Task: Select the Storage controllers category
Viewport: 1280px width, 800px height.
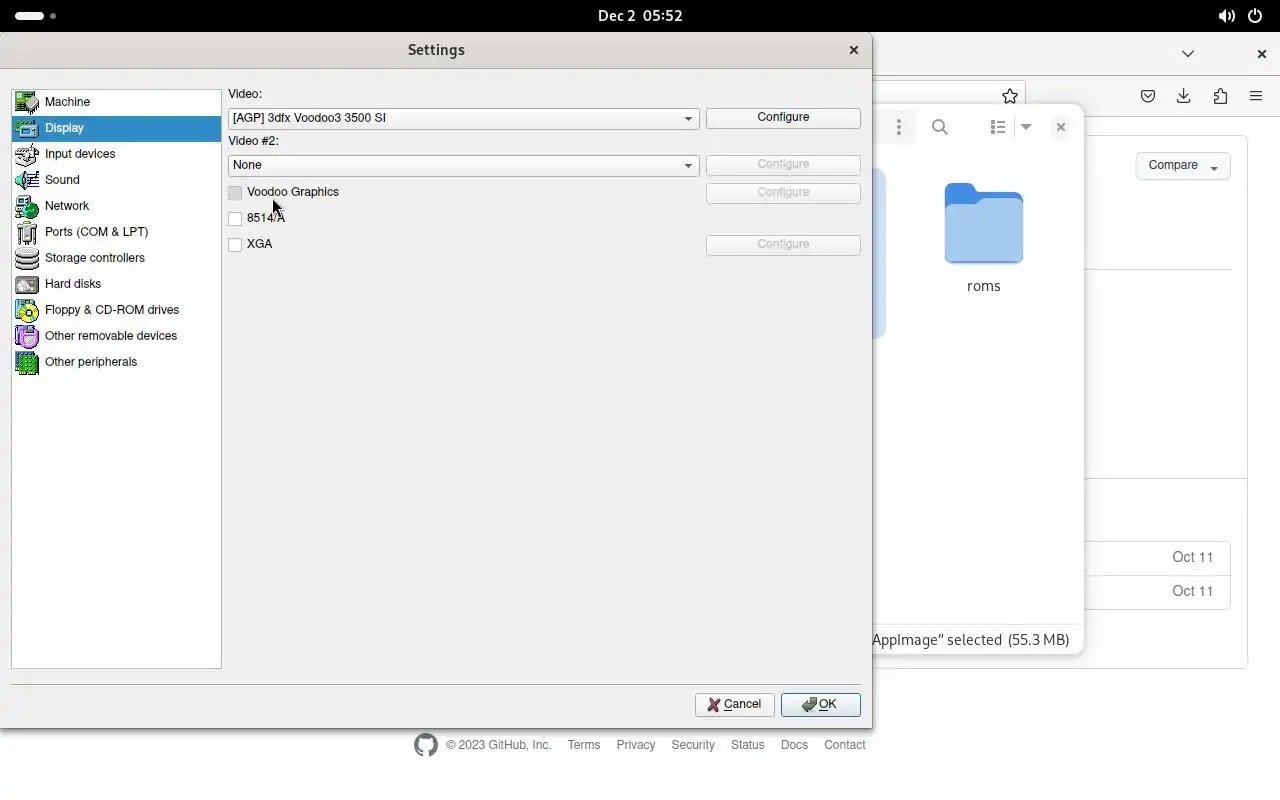Action: pyautogui.click(x=116, y=258)
